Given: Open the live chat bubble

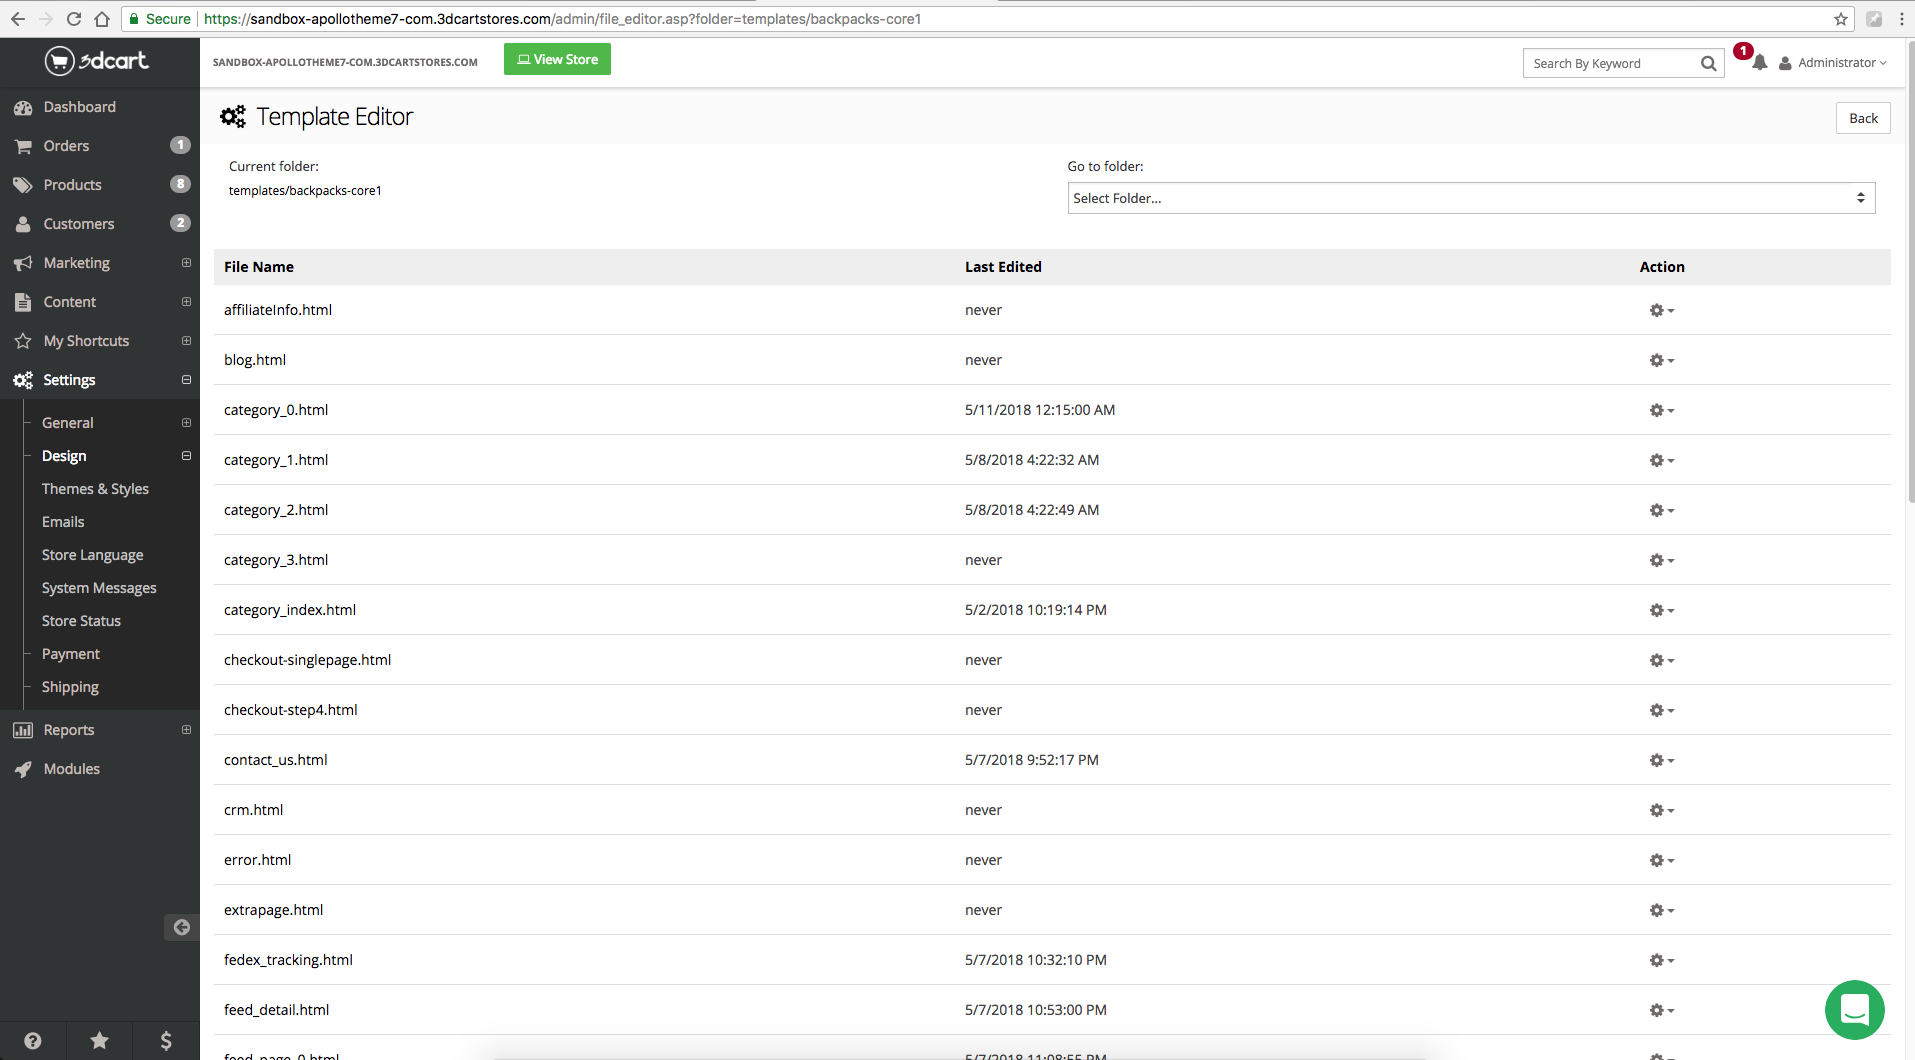Looking at the screenshot, I should click(x=1854, y=1009).
